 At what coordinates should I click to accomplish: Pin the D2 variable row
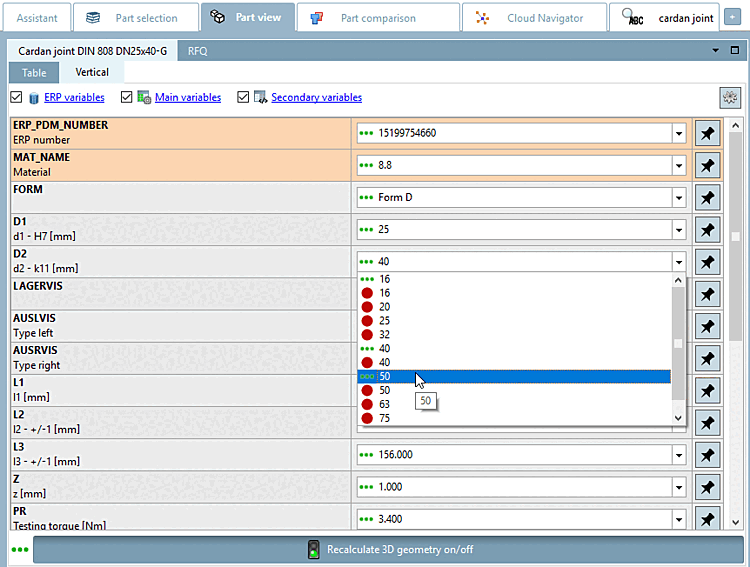click(x=707, y=262)
